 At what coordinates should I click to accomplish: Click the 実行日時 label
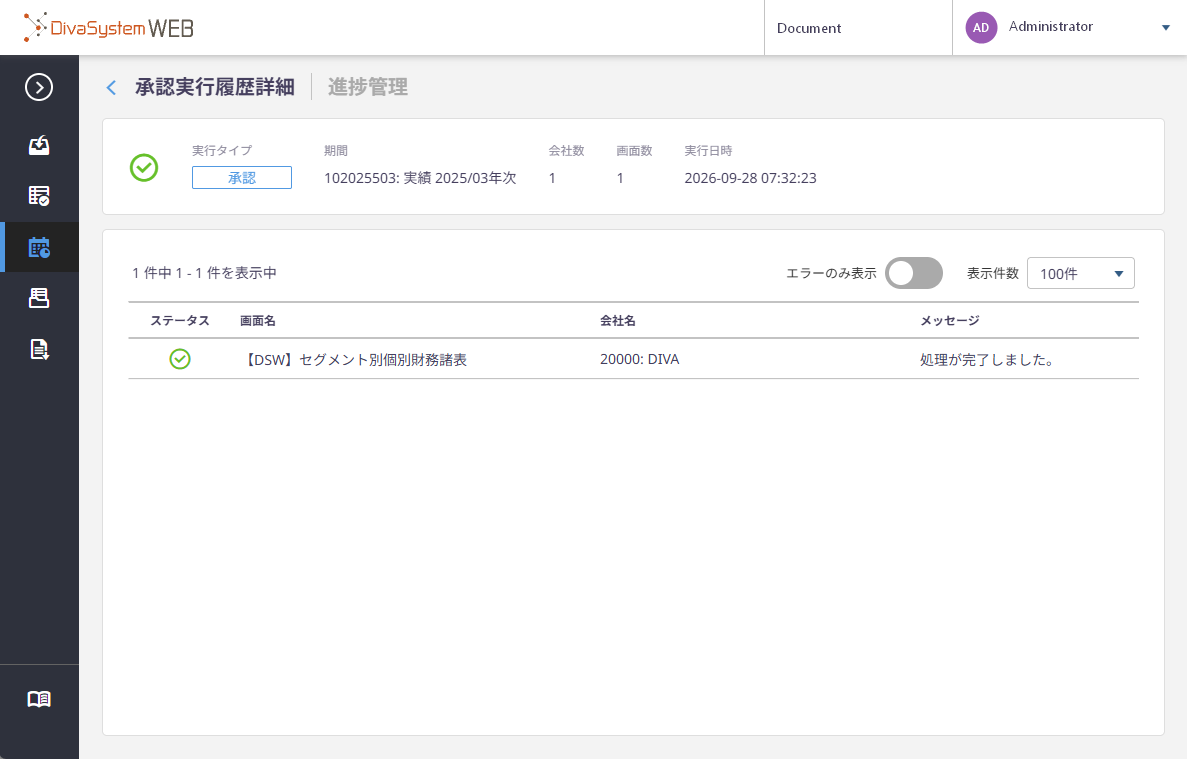click(x=708, y=151)
